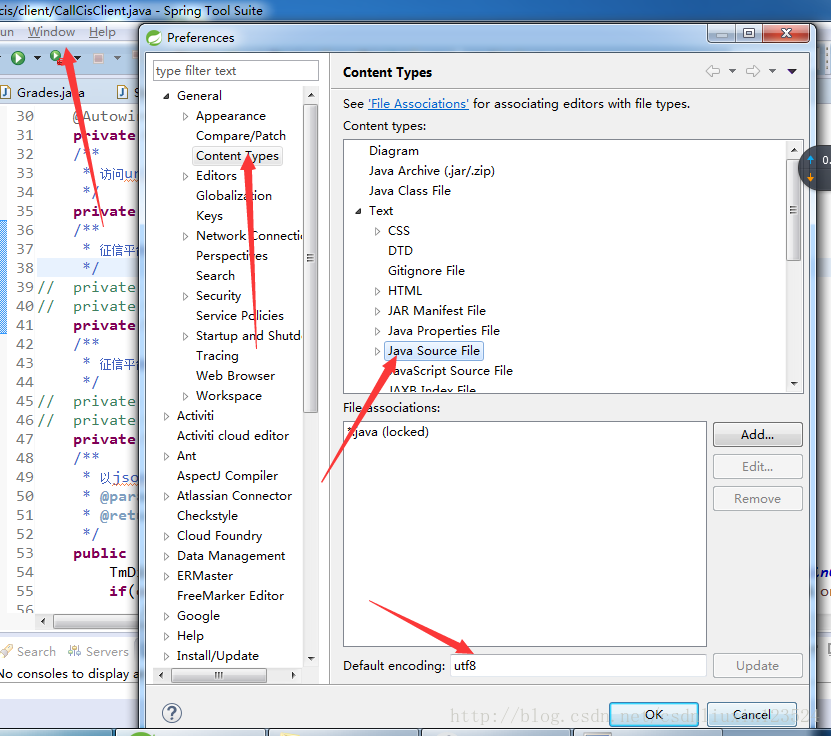Select Globalization preference page
Image resolution: width=831 pixels, height=736 pixels.
point(234,196)
